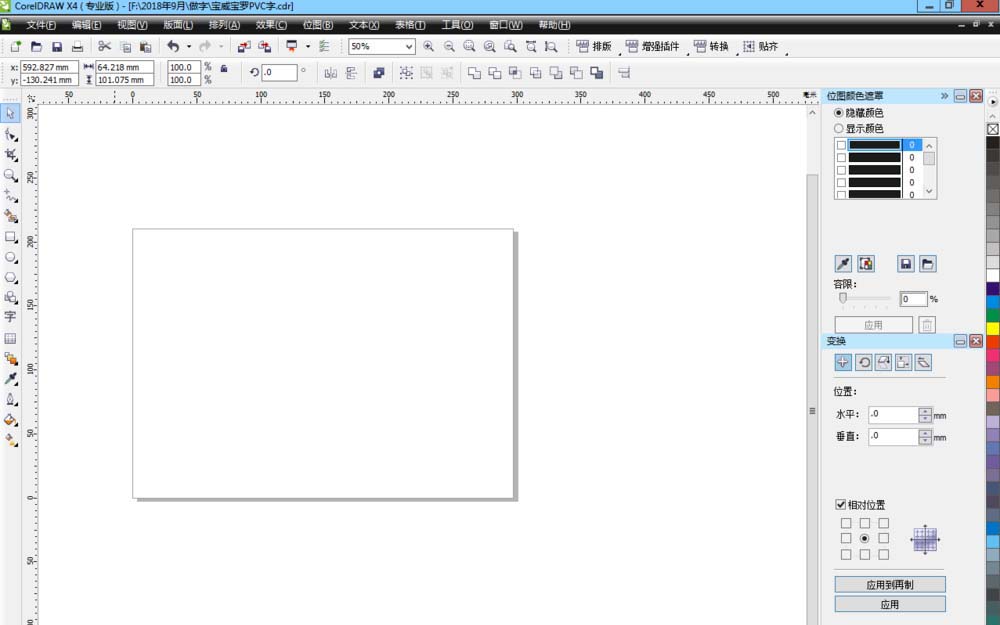
Task: Select the Pick tool in toolbox
Action: (10, 114)
